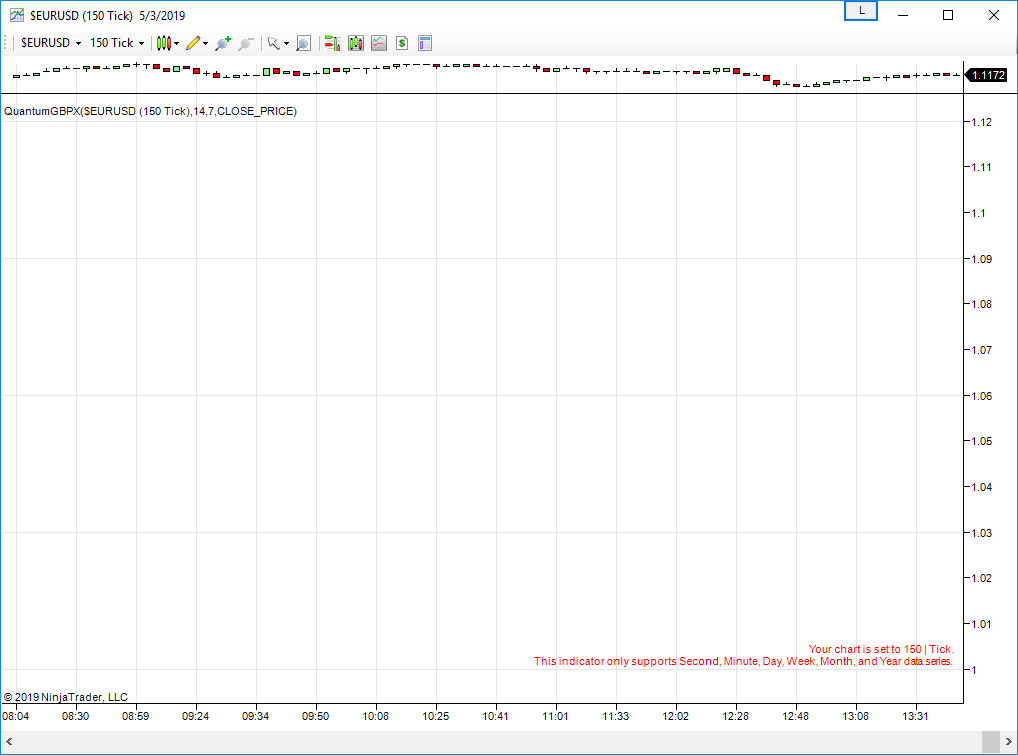Screen dimensions: 1018x755
Task: Select the cursor pointer tool icon
Action: click(273, 43)
